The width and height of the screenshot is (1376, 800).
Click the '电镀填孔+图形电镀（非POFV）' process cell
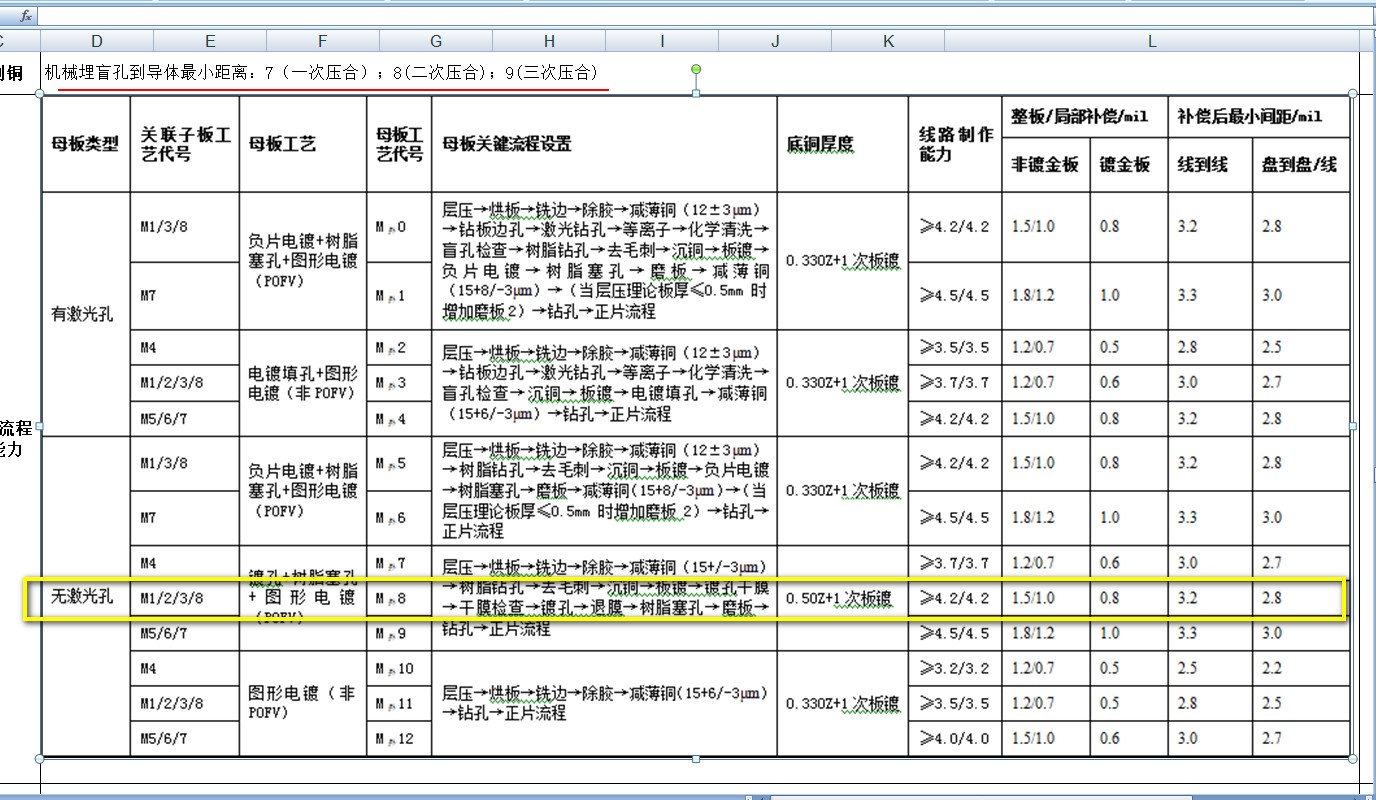click(x=303, y=383)
